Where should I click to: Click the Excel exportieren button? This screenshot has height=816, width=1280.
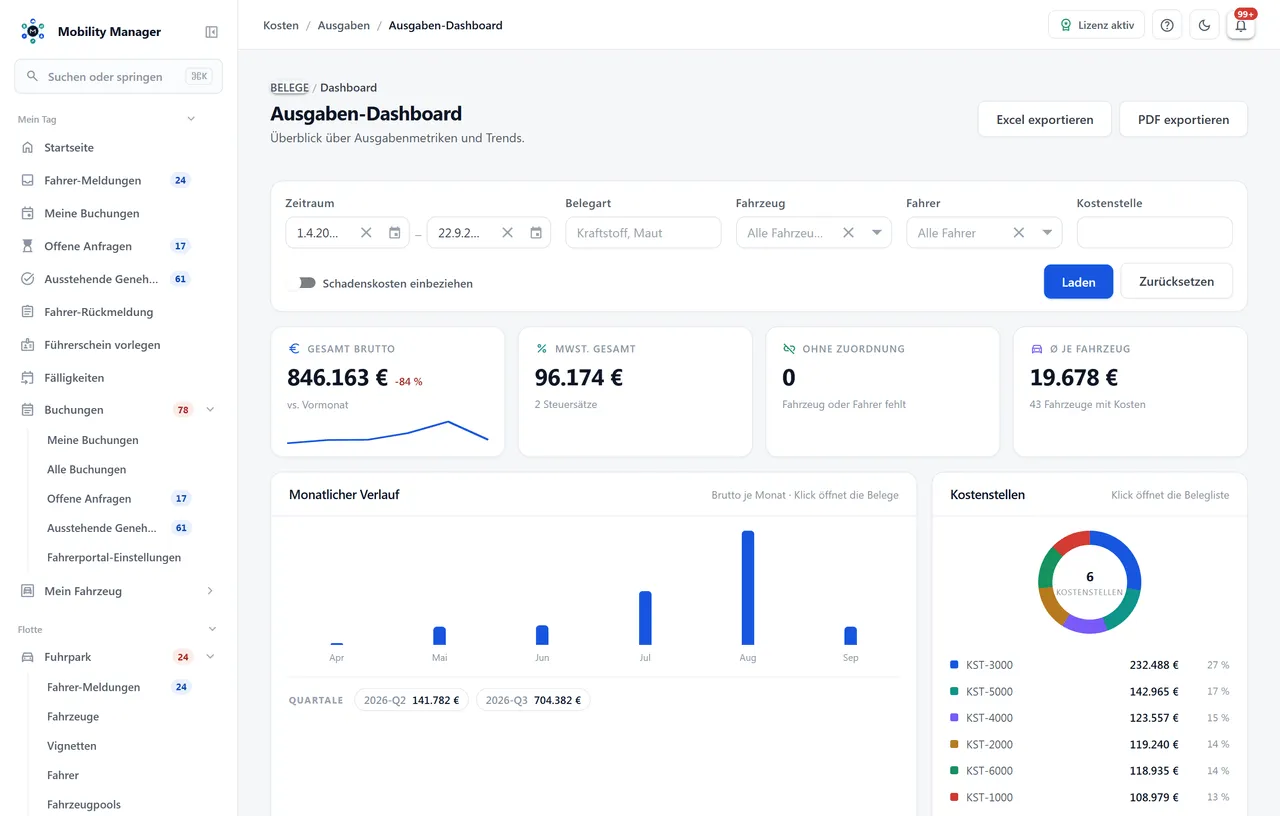coord(1045,119)
